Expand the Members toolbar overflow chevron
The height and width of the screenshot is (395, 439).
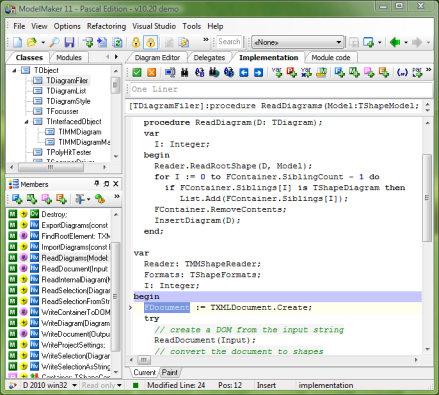pyautogui.click(x=117, y=196)
